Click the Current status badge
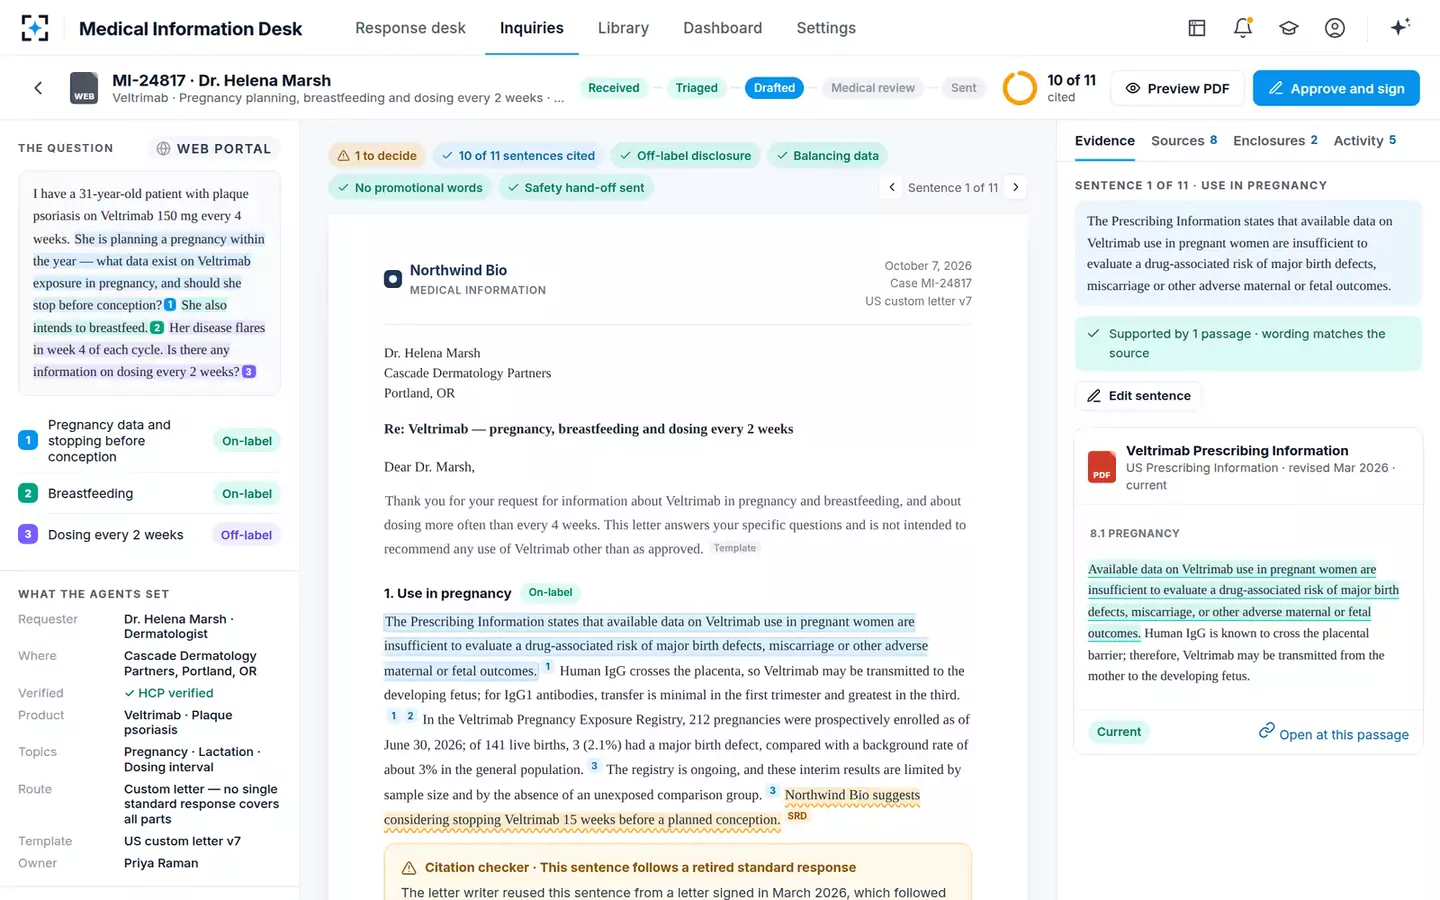This screenshot has width=1440, height=900. [1118, 732]
